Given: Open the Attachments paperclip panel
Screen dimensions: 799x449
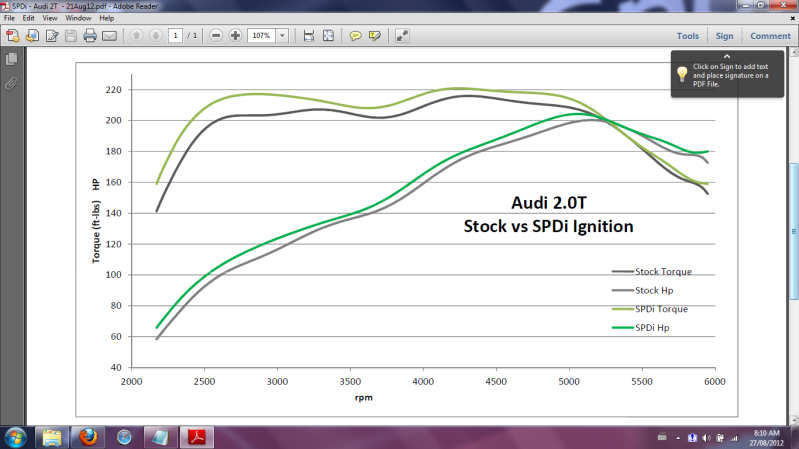Looking at the screenshot, I should click(x=12, y=83).
